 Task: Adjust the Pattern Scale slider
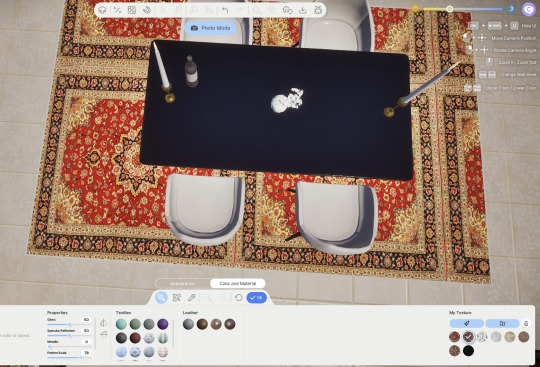[x=69, y=357]
